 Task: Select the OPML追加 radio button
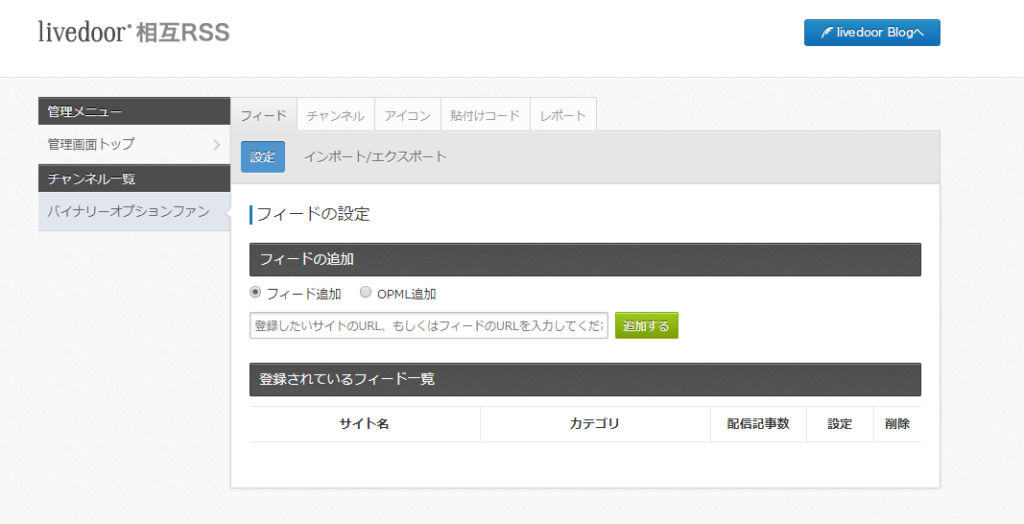click(x=365, y=293)
